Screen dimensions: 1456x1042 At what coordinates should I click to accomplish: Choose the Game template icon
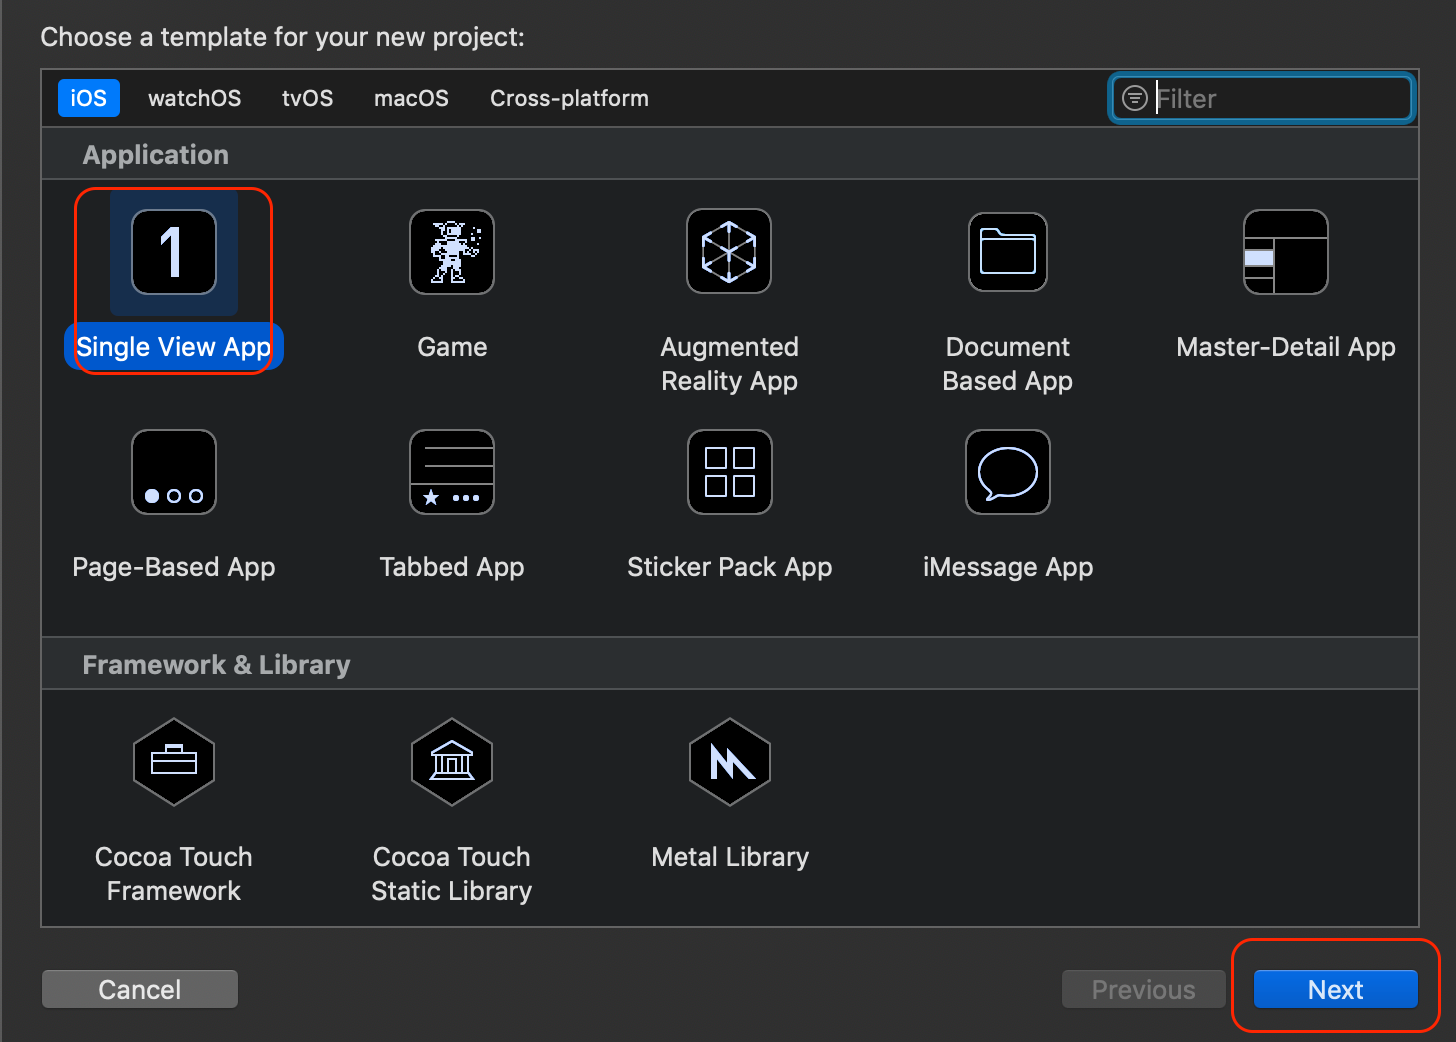pos(452,252)
